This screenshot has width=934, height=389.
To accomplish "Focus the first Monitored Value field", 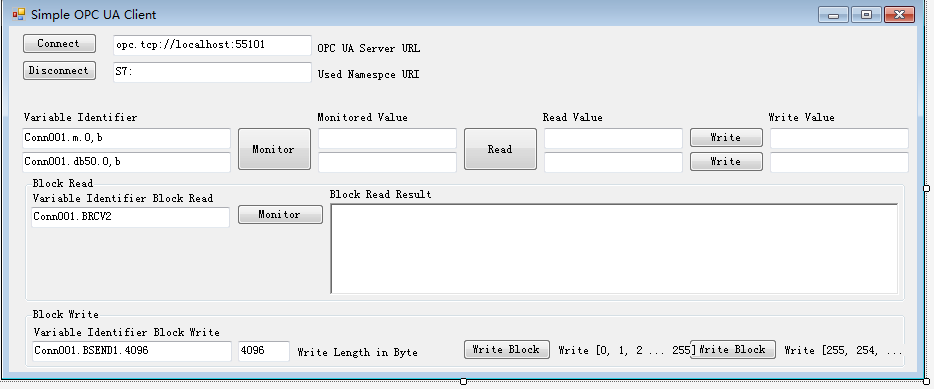I will tap(387, 138).
